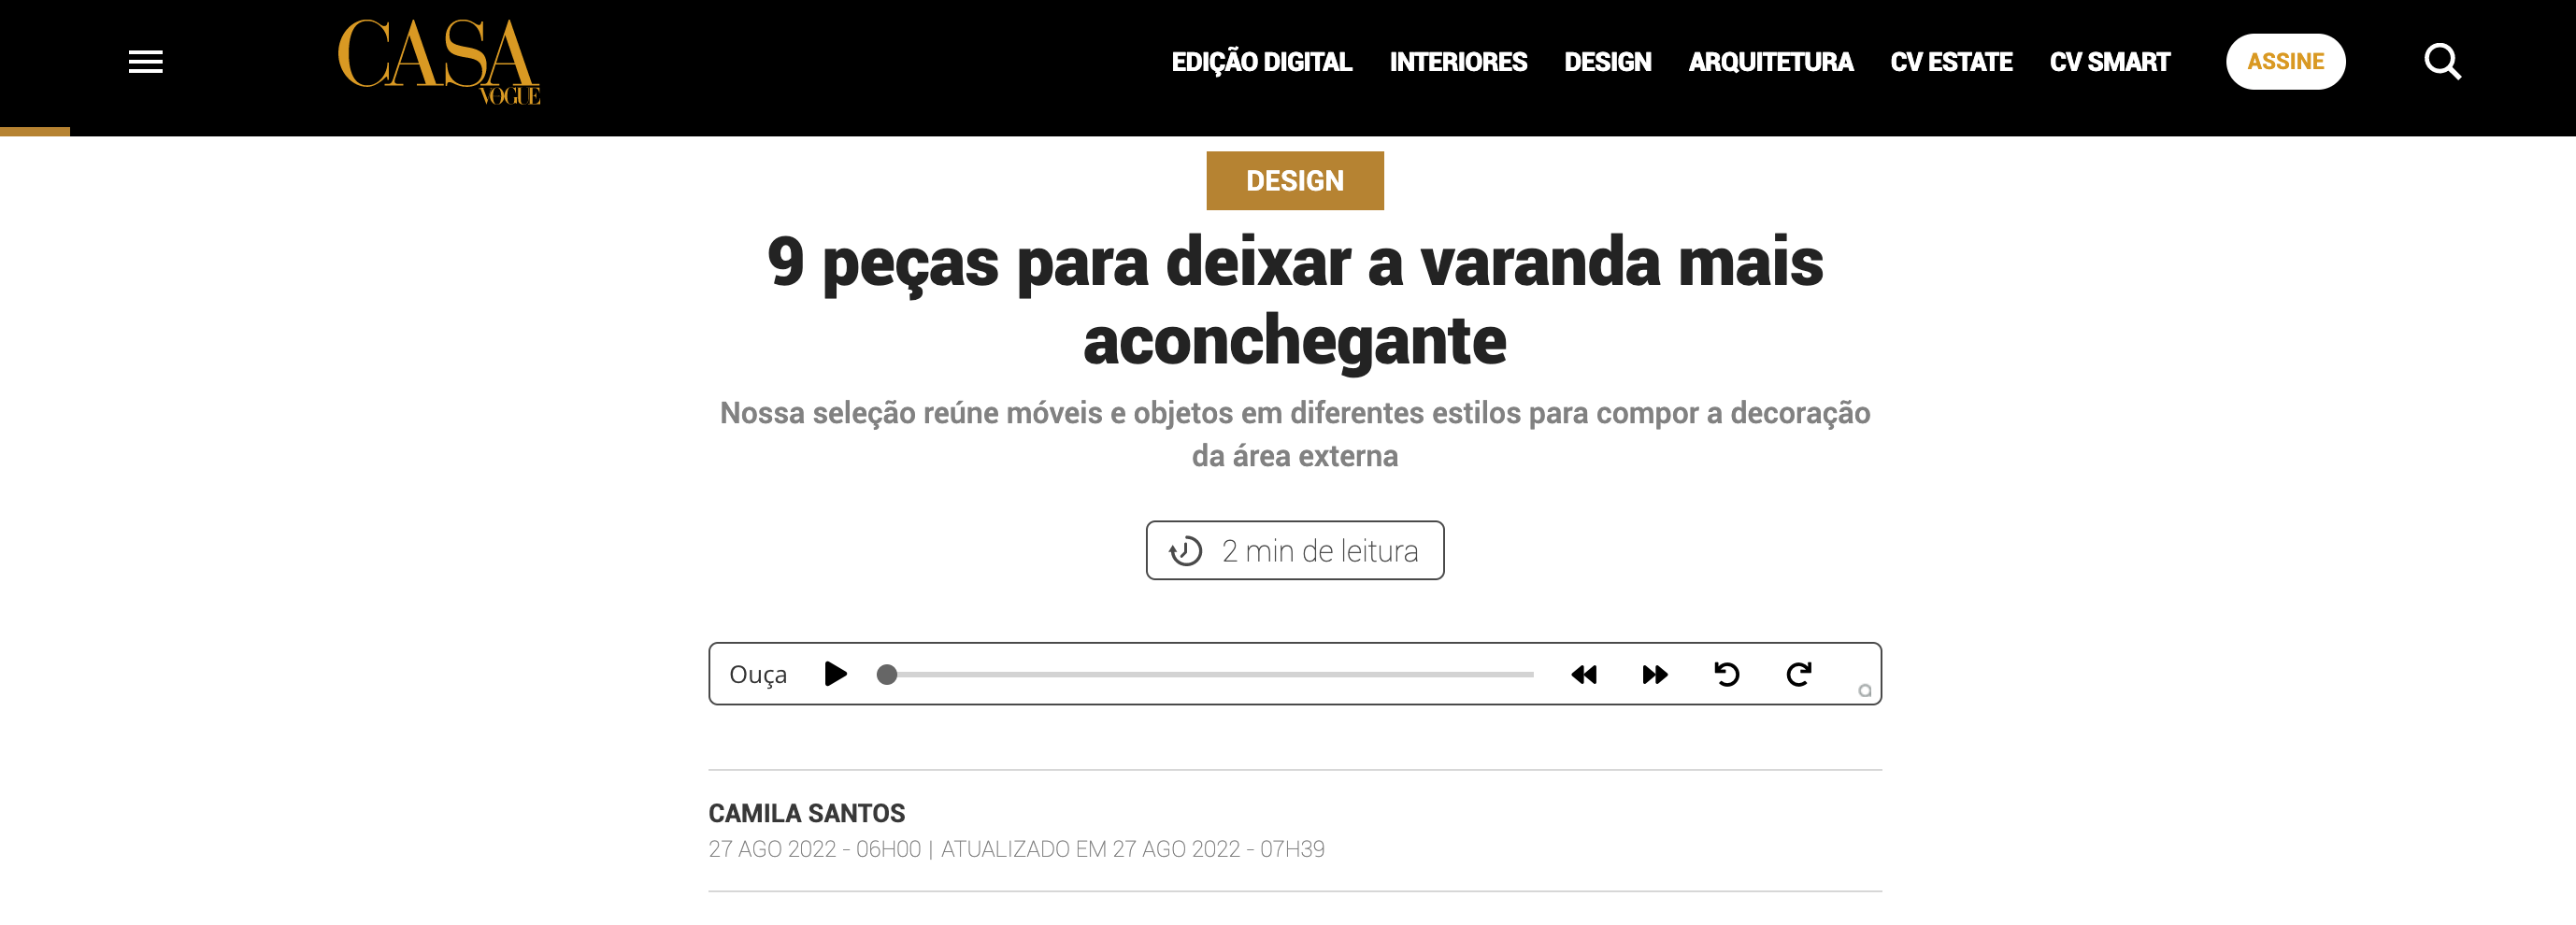The height and width of the screenshot is (925, 2576).
Task: Click the publication date '27 AGO 2022 - 06H00'
Action: click(x=814, y=849)
